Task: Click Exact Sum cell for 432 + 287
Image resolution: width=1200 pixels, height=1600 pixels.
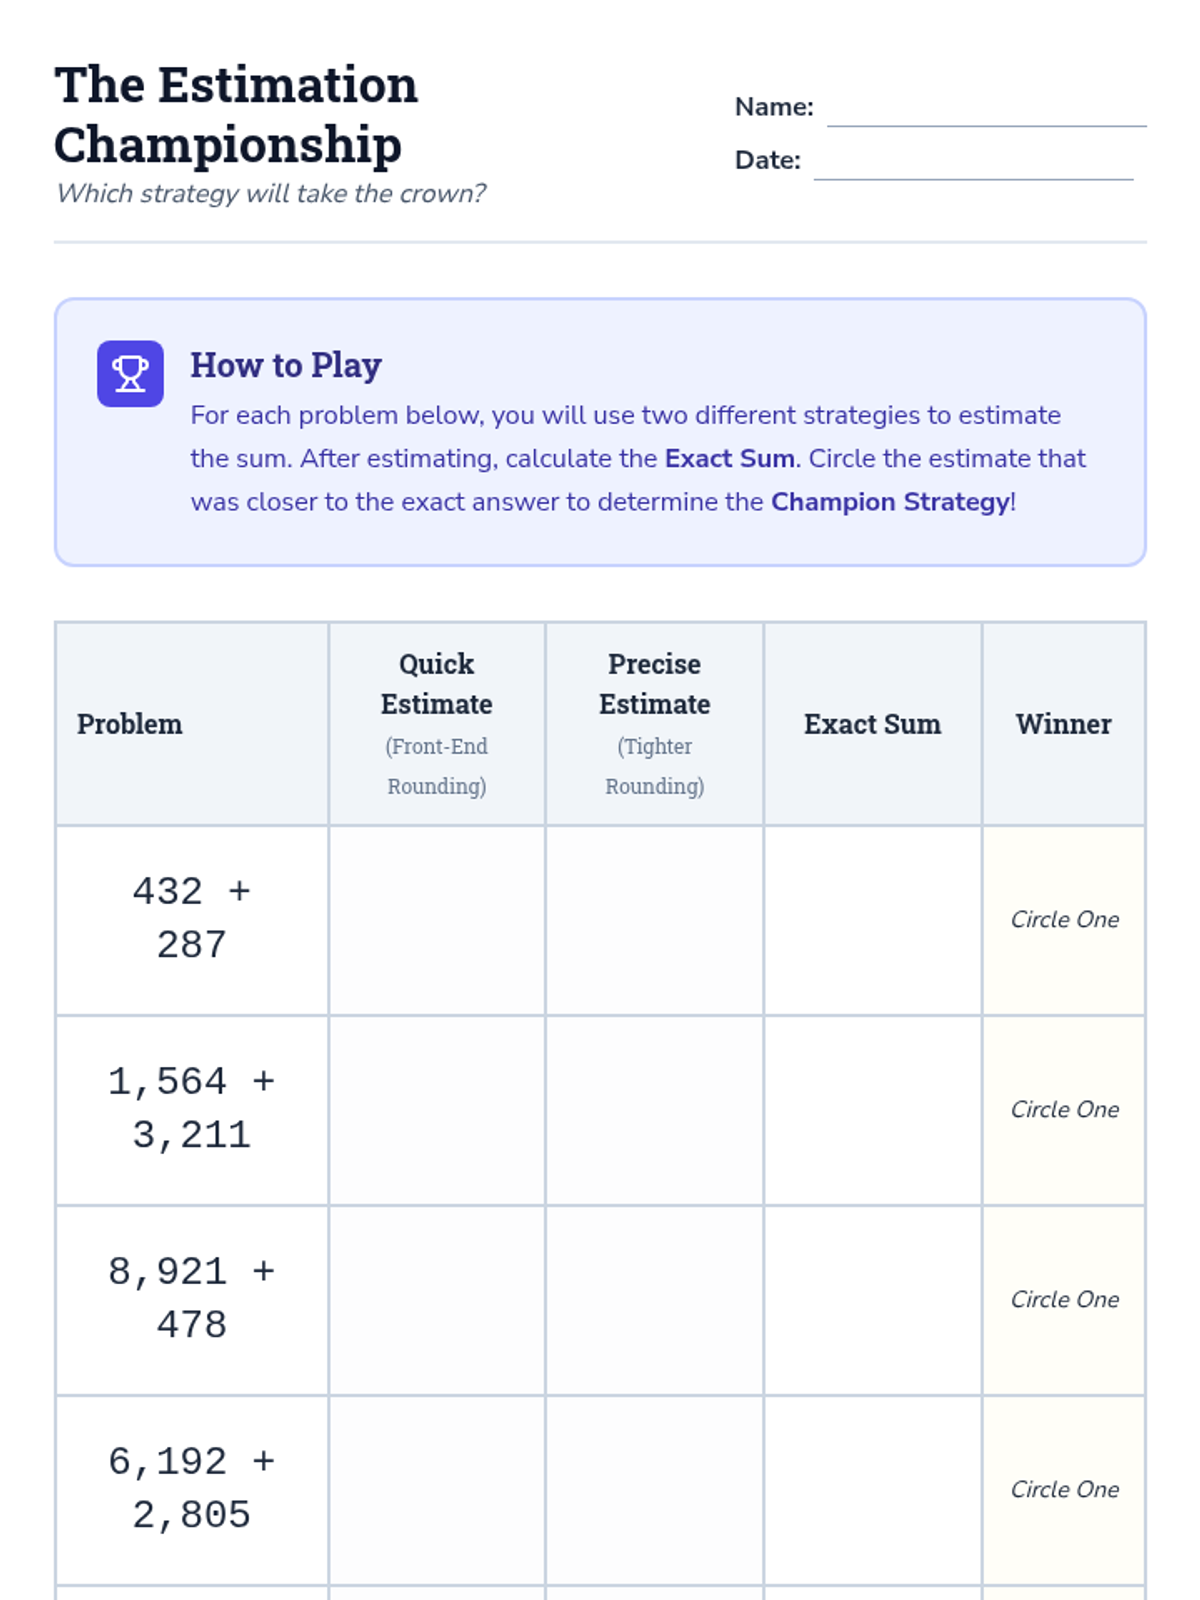Action: 873,920
